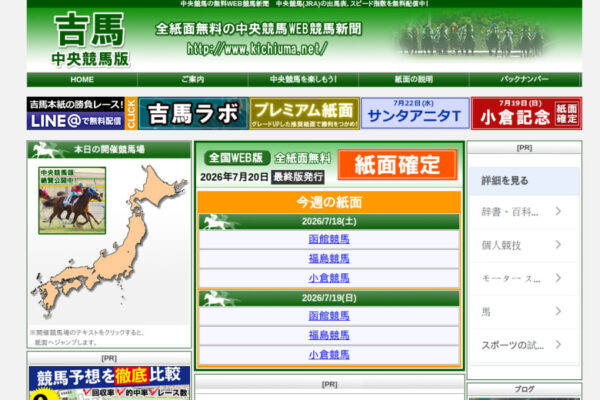This screenshot has height=400, width=600.
Task: Open the 吉馬ラボ banner
Action: (x=193, y=114)
